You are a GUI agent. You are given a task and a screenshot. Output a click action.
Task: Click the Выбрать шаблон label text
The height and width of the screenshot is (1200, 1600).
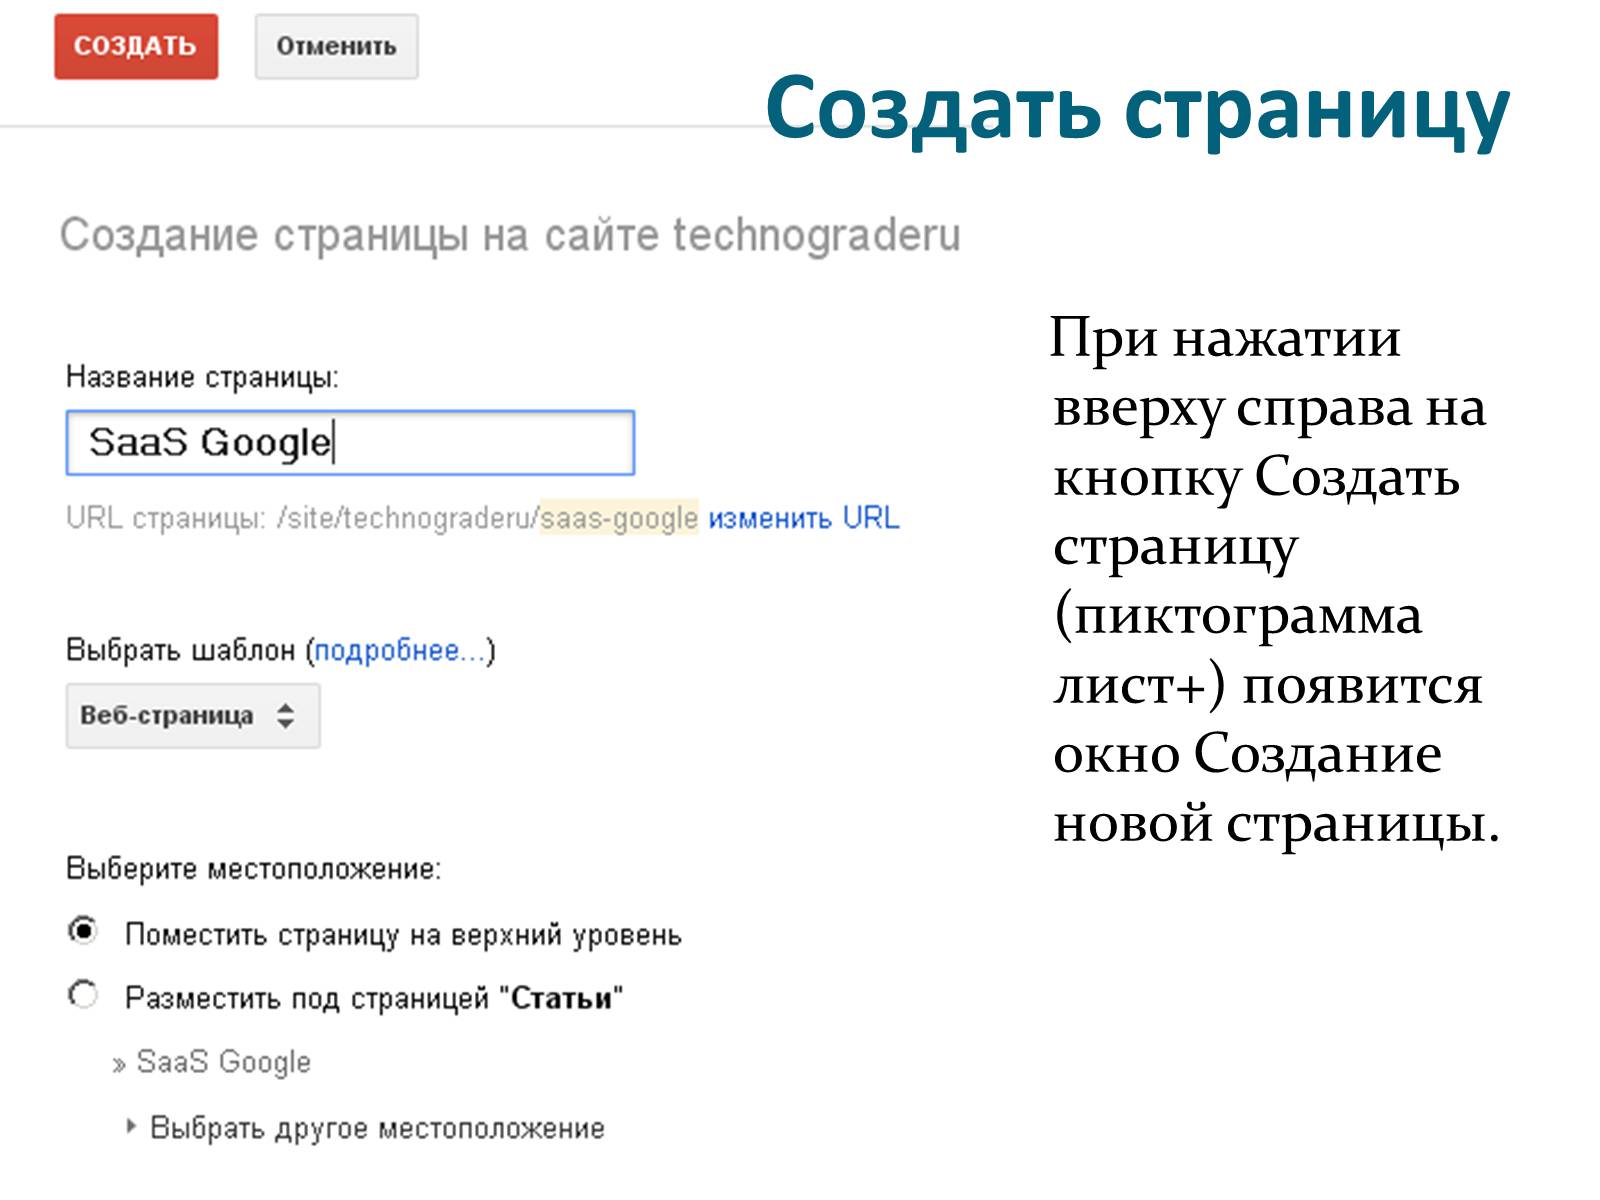(x=181, y=651)
